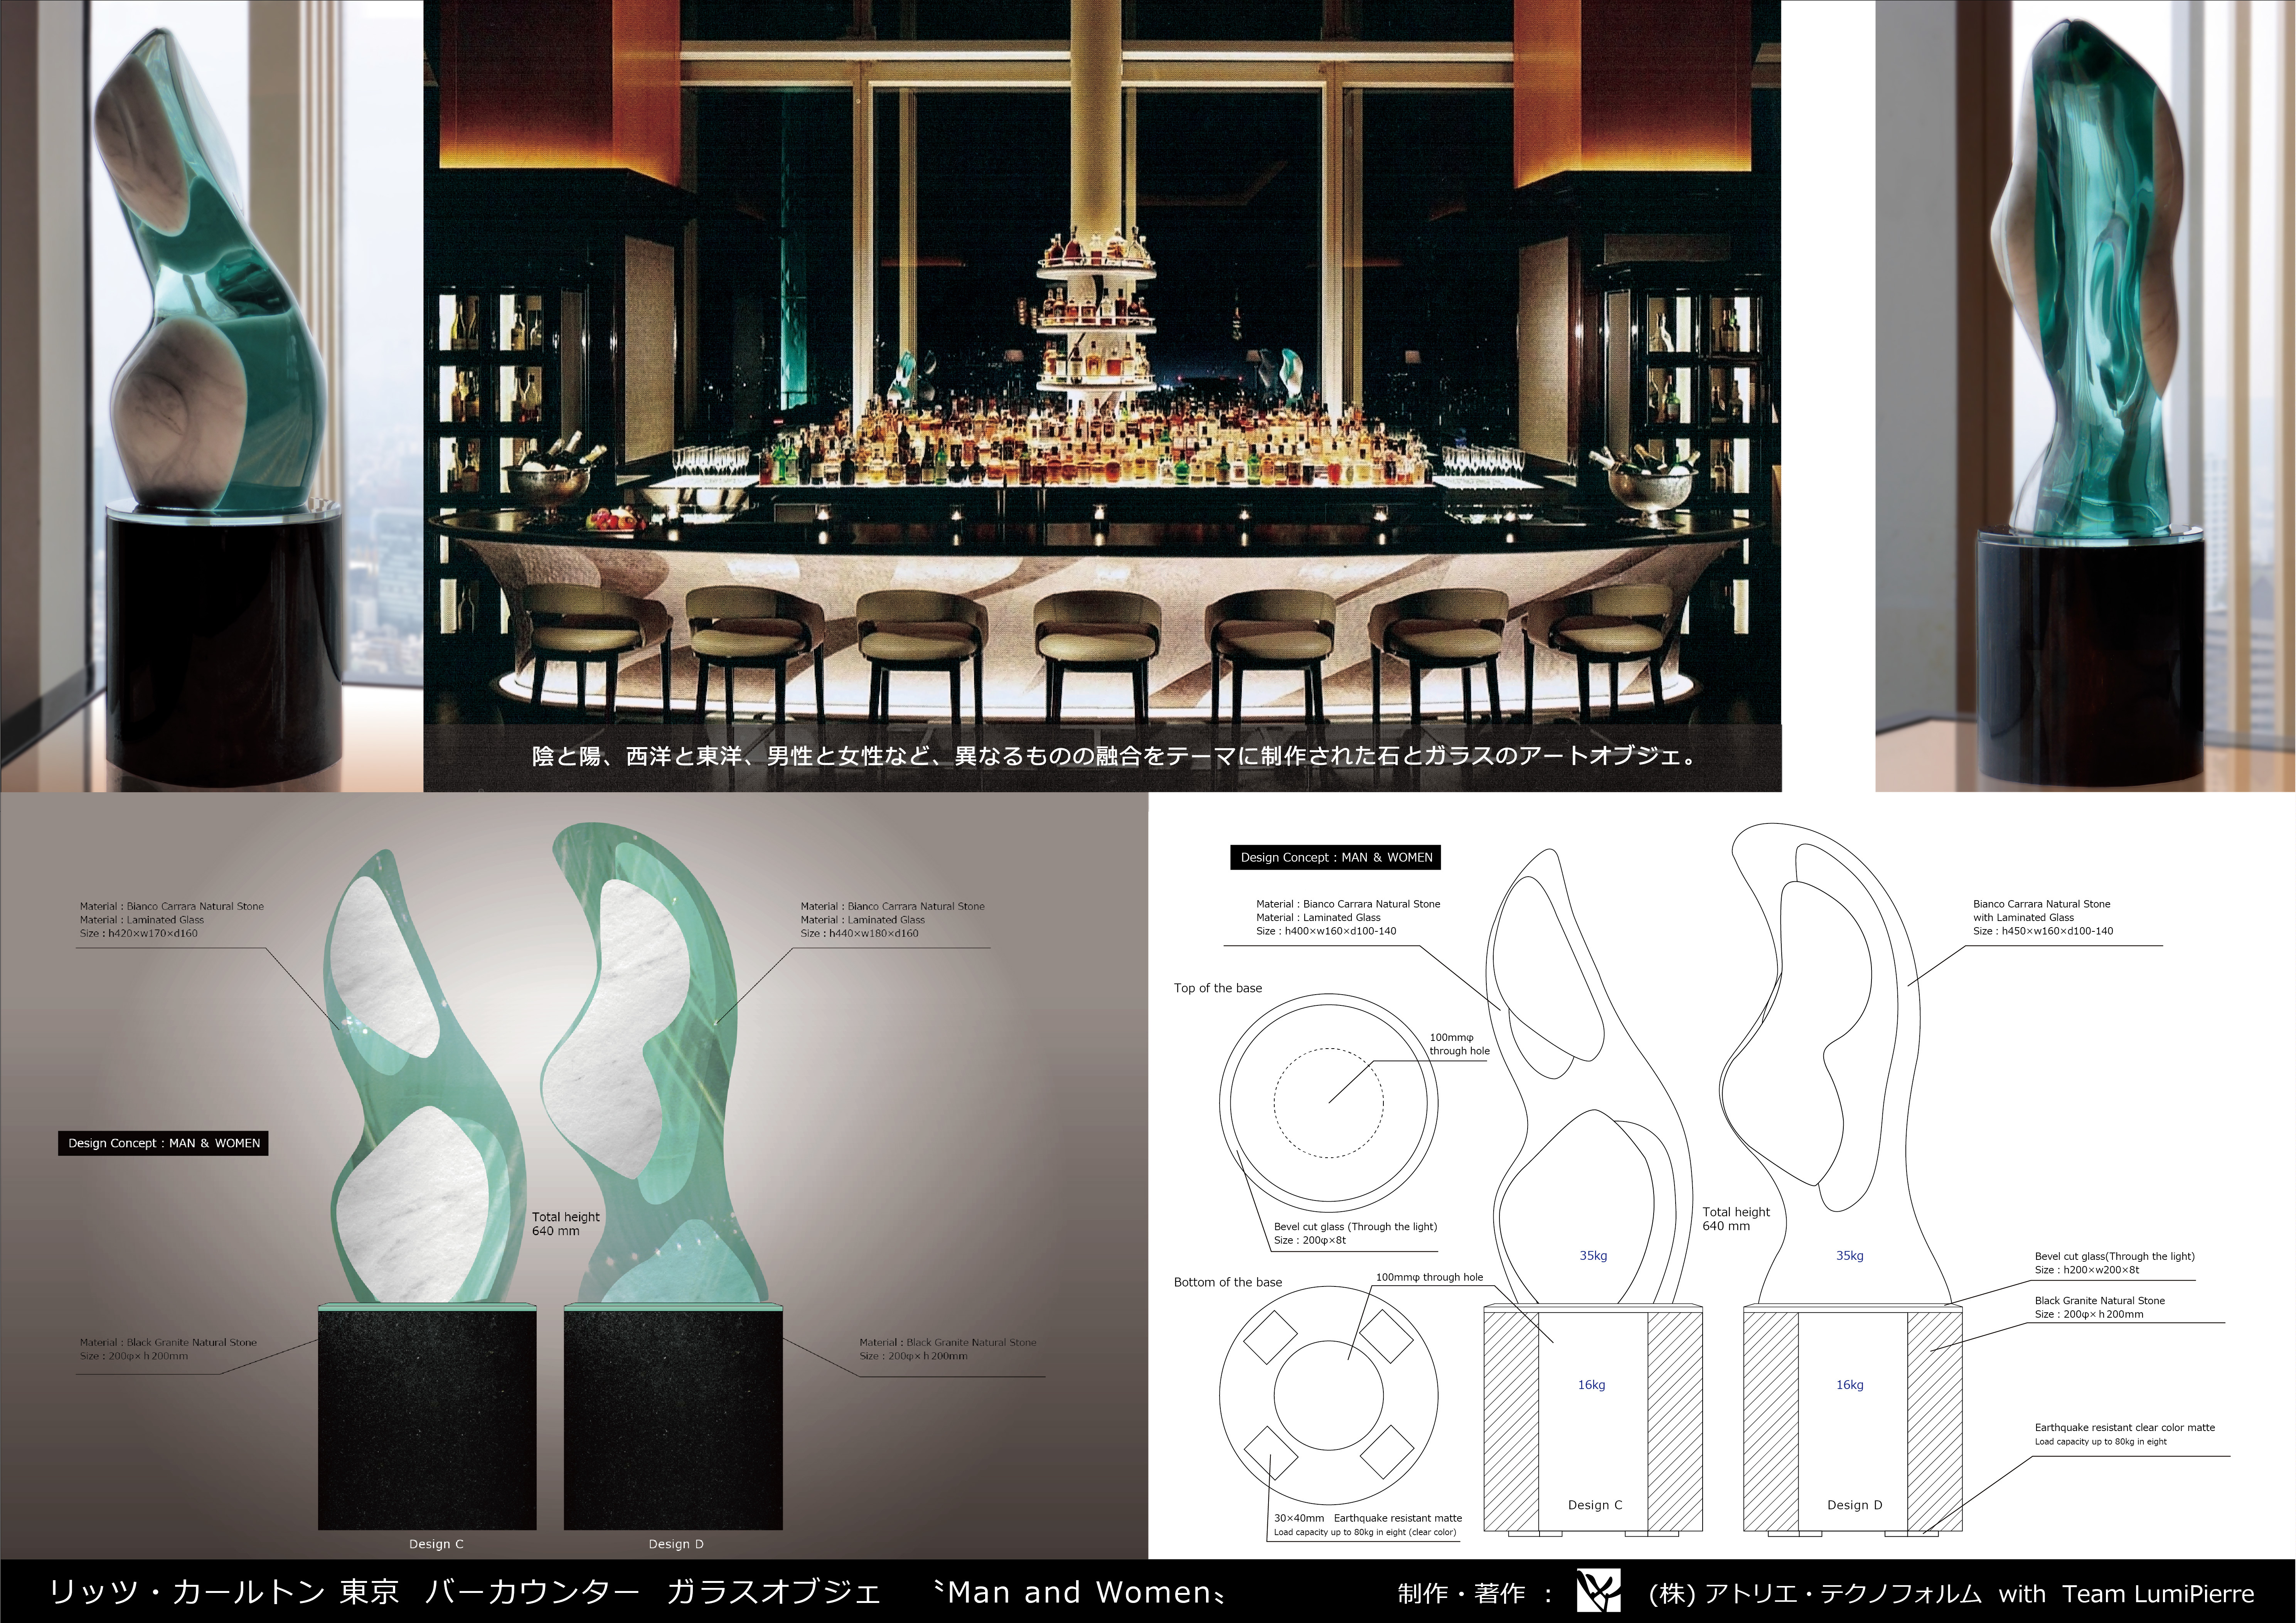Image resolution: width=2296 pixels, height=1623 pixels.
Task: Click the company logo icon in footer
Action: click(x=1598, y=1590)
